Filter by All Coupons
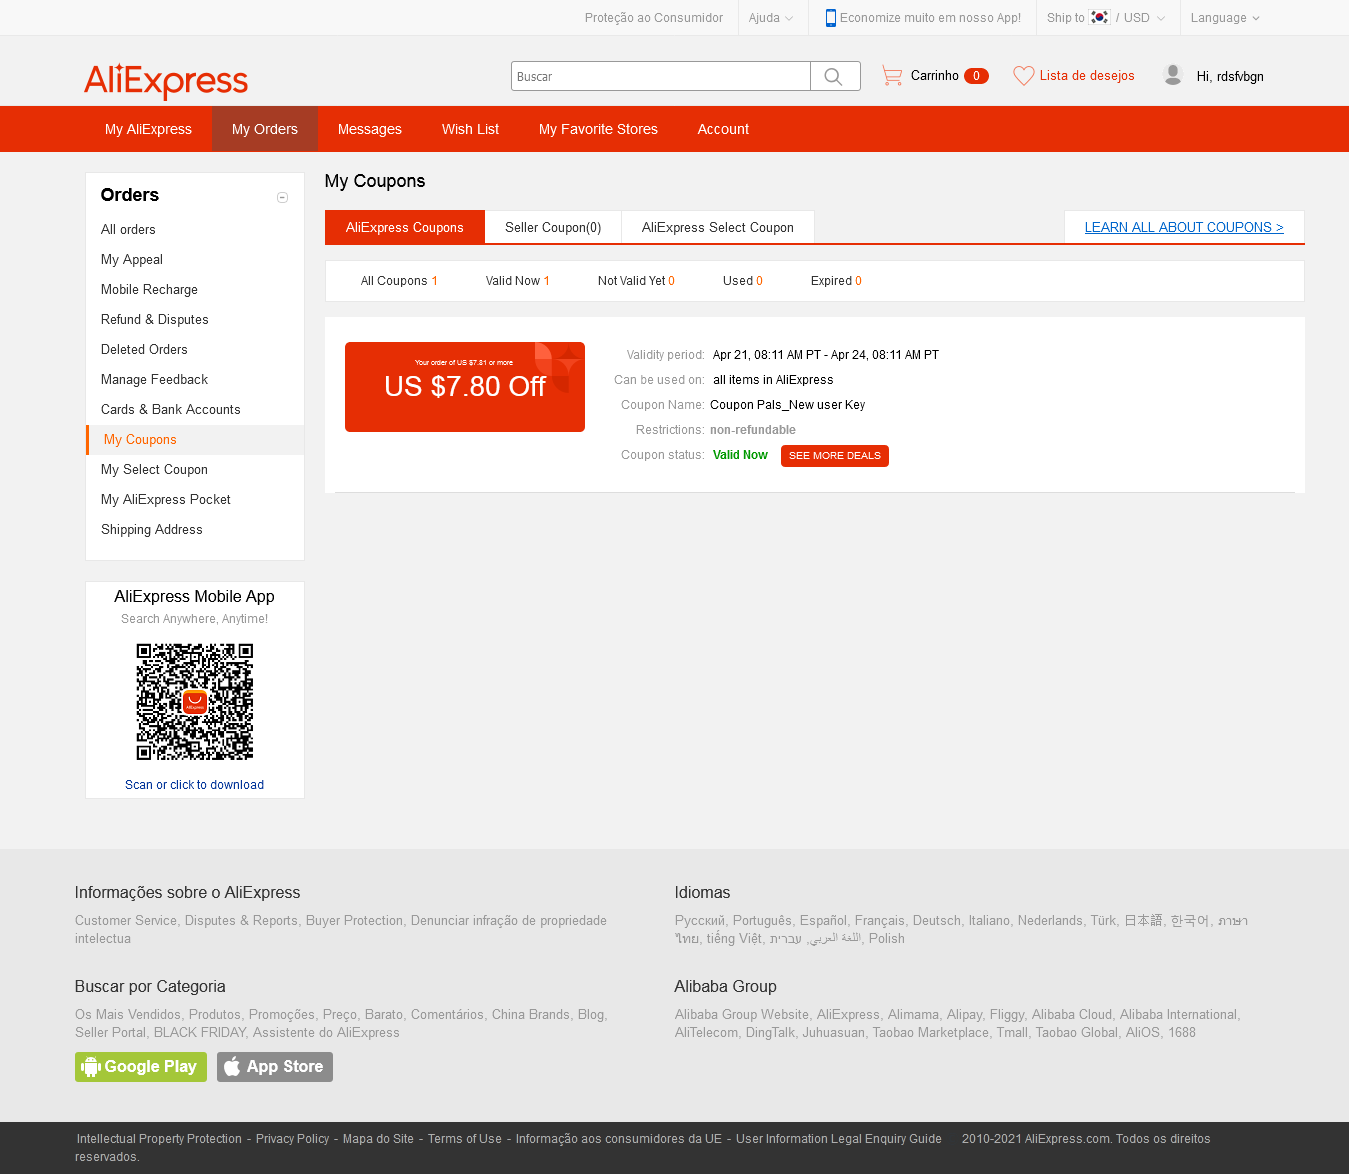 tap(399, 281)
